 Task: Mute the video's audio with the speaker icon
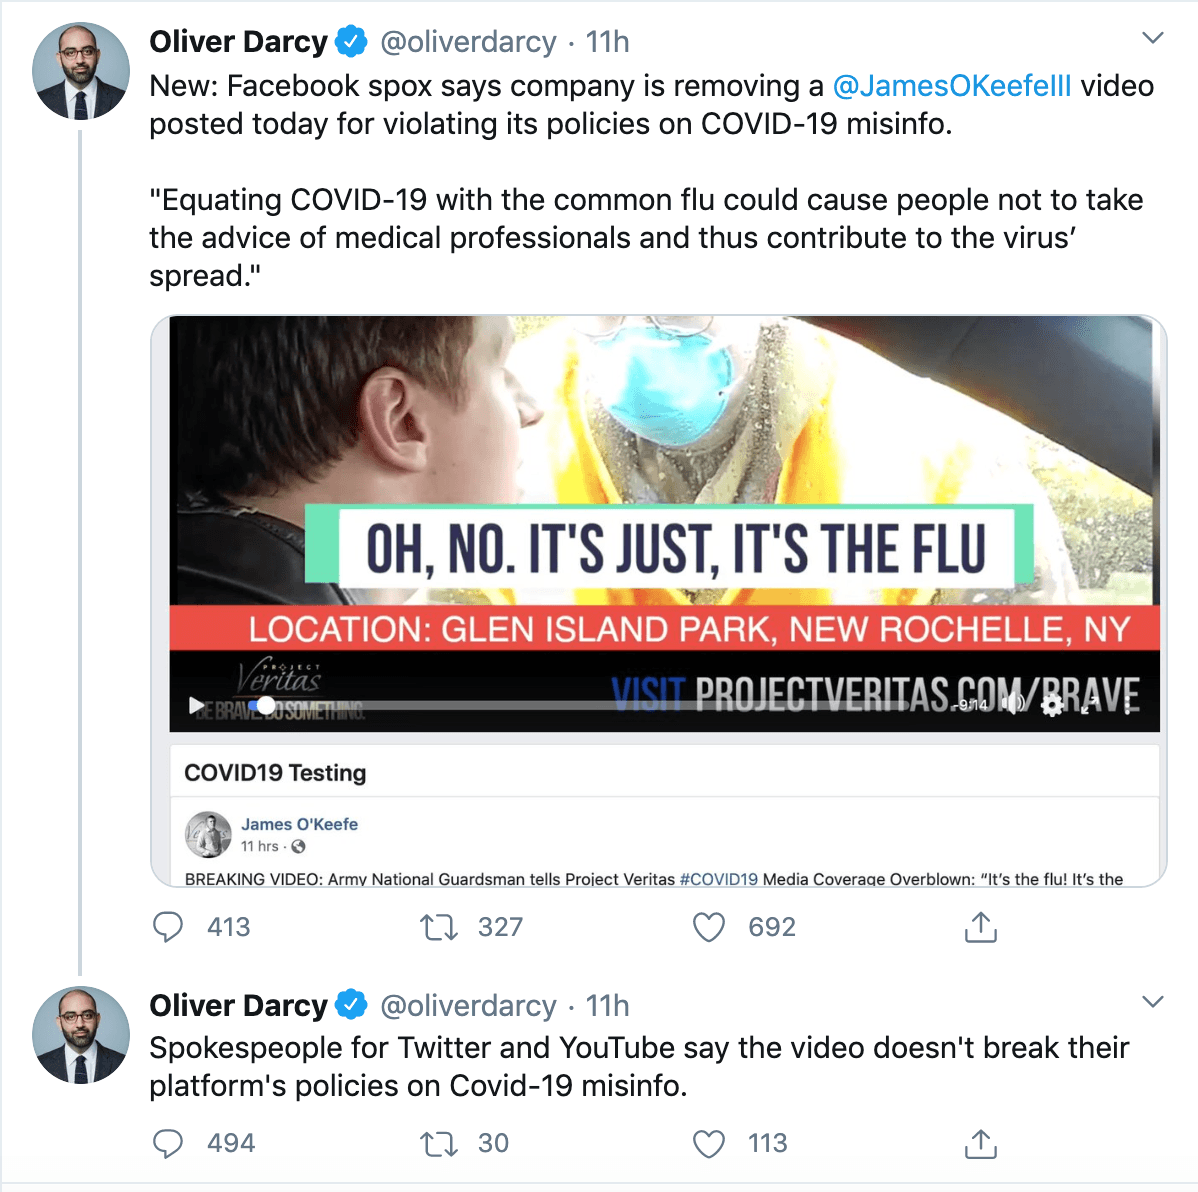(1013, 704)
